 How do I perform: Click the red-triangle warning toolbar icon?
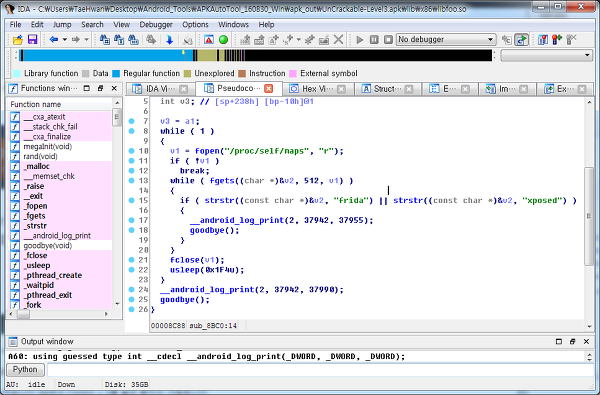click(x=209, y=39)
